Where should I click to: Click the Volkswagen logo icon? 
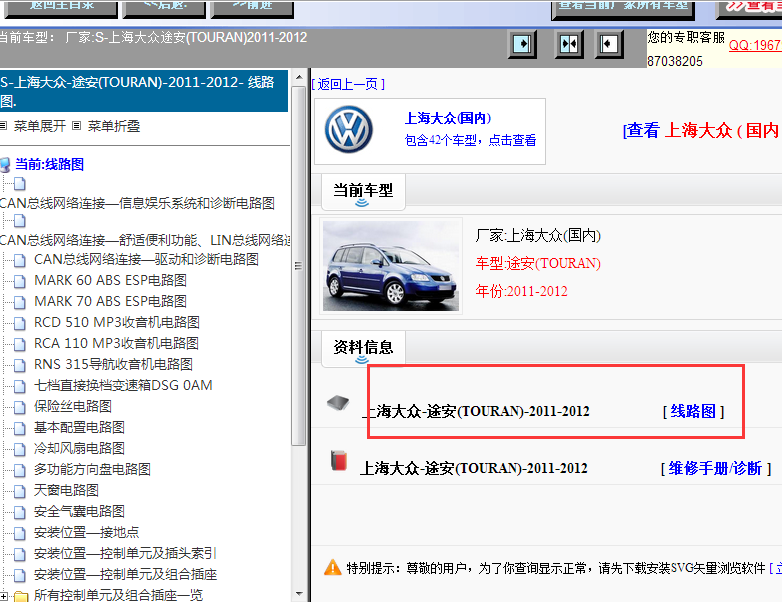pyautogui.click(x=348, y=130)
